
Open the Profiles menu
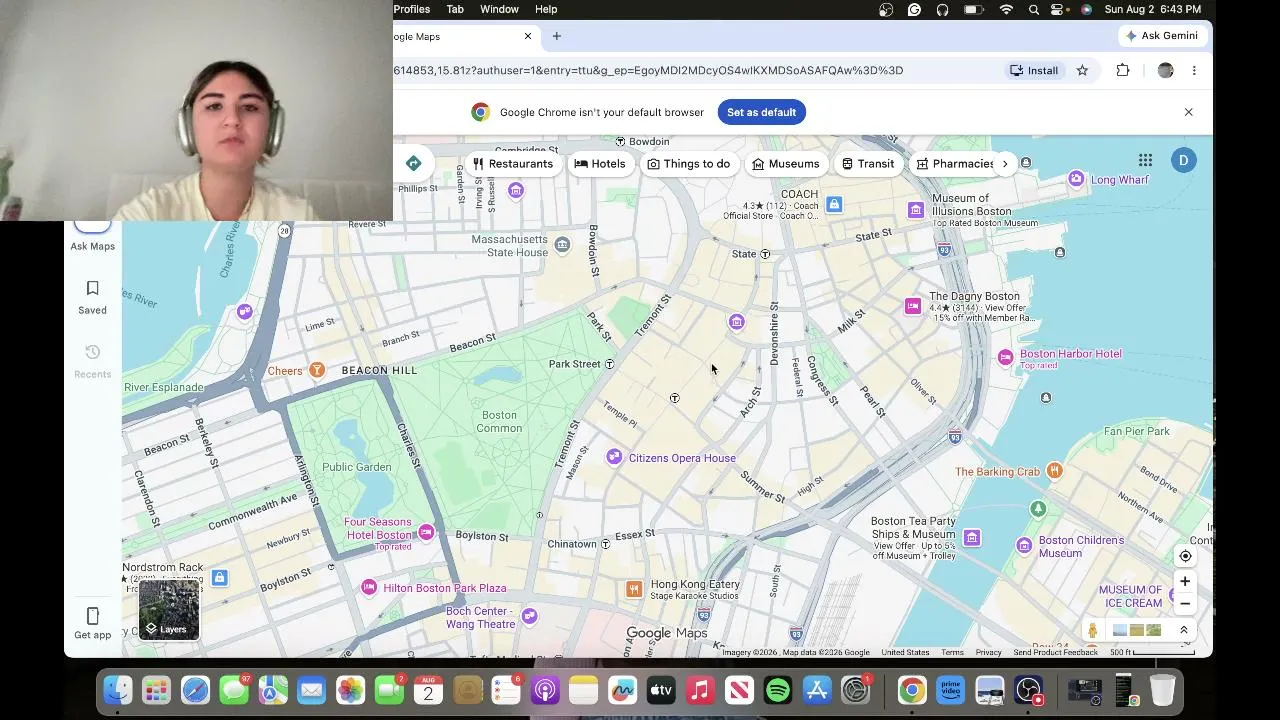[411, 9]
